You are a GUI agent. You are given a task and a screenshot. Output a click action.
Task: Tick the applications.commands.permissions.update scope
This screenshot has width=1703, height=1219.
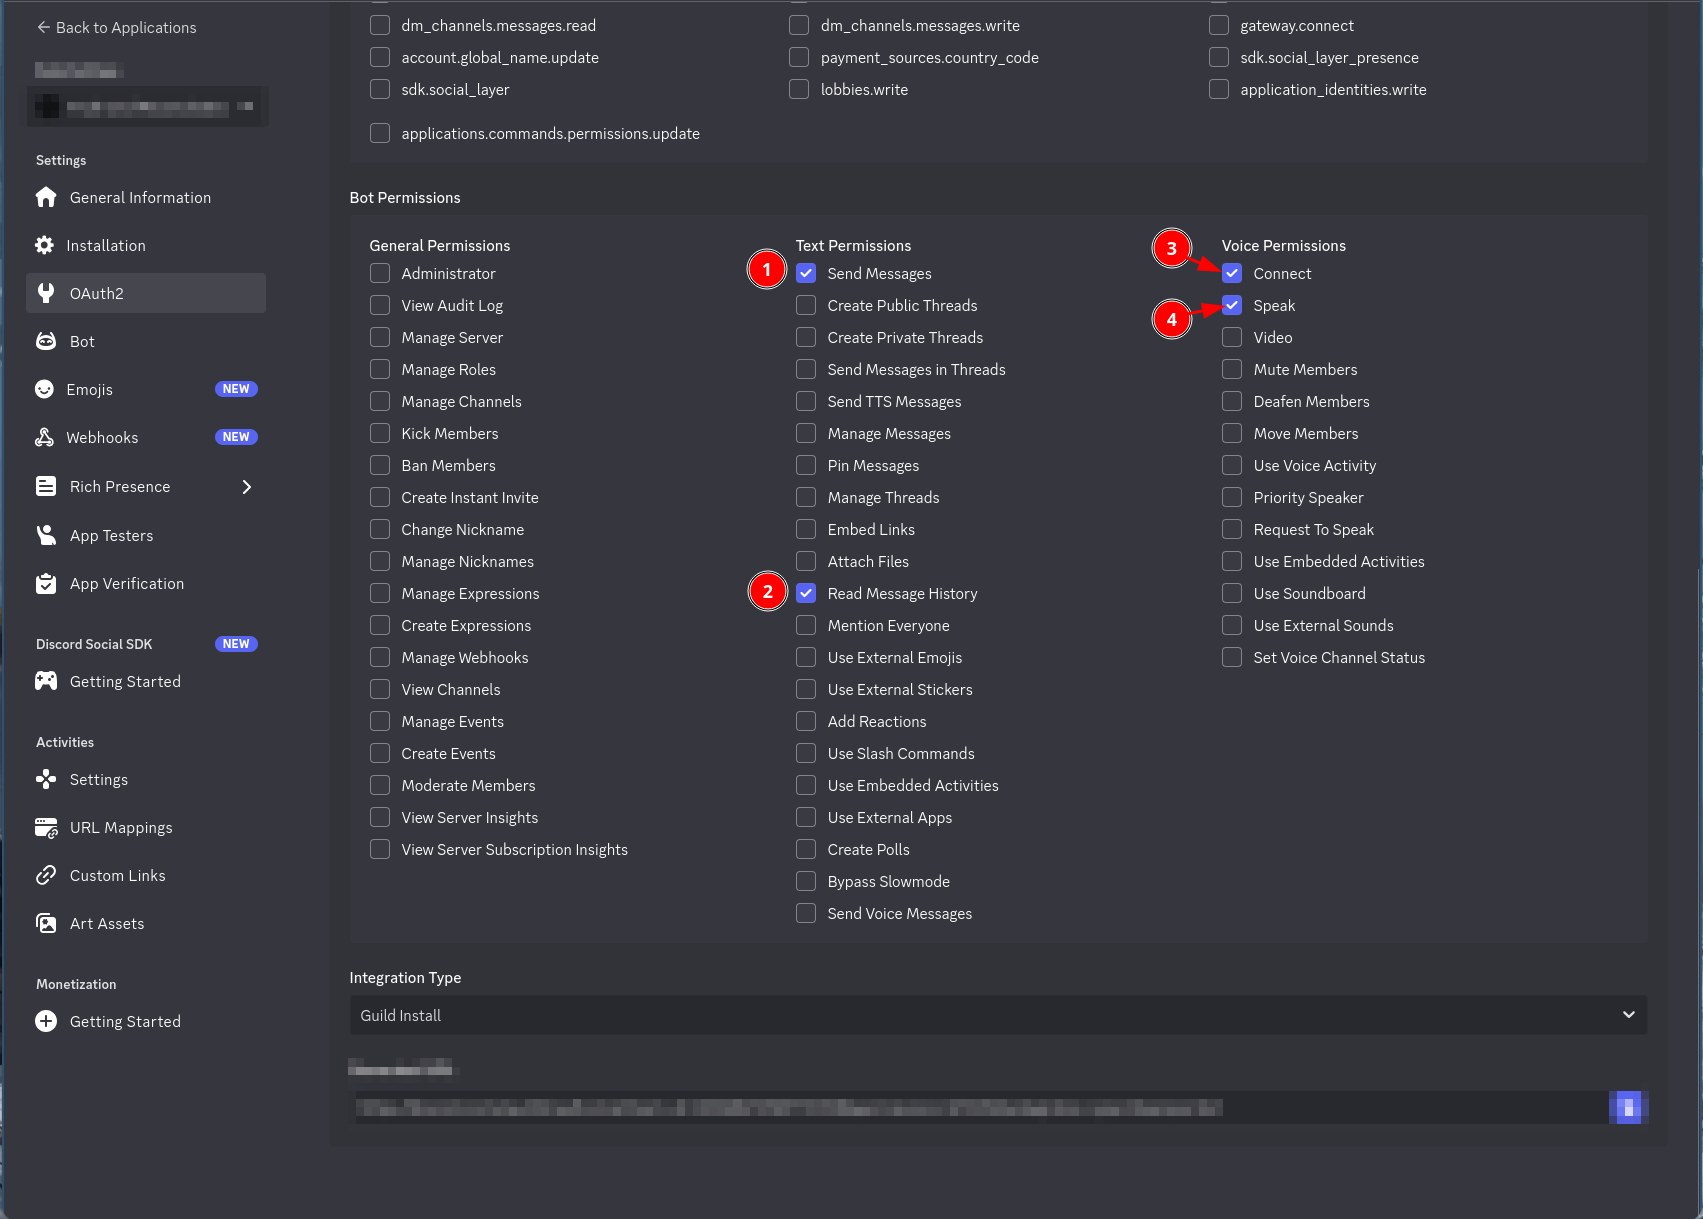tap(380, 133)
